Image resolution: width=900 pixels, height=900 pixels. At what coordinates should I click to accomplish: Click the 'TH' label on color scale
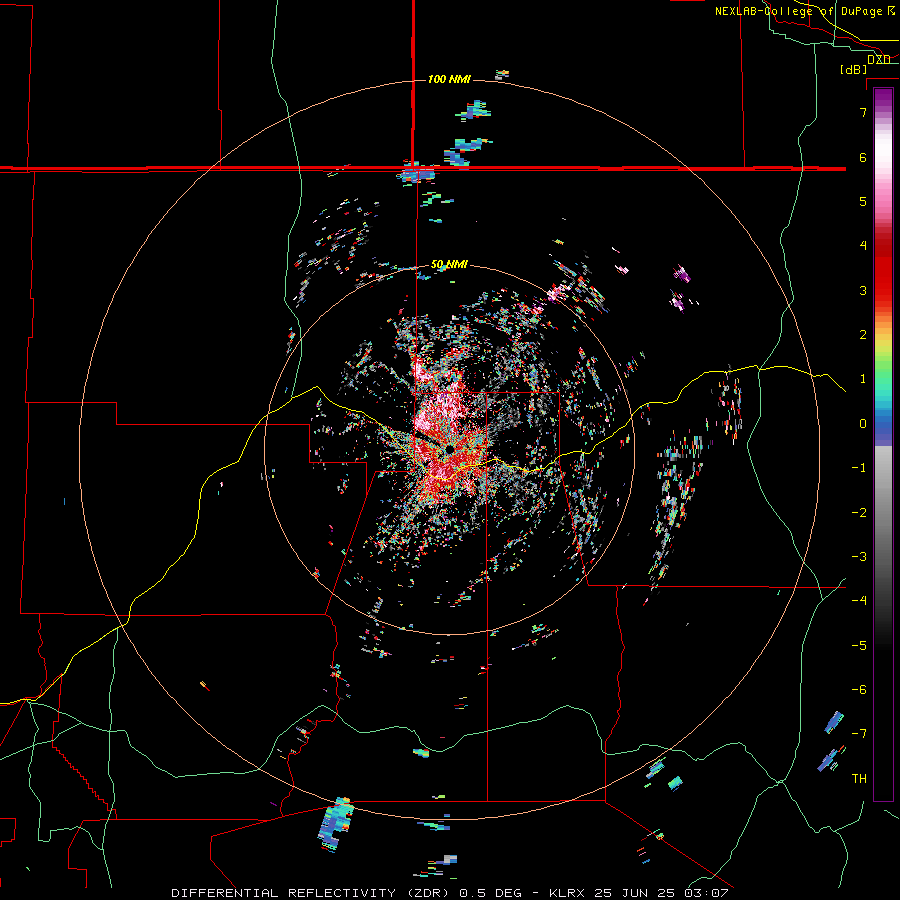[859, 779]
